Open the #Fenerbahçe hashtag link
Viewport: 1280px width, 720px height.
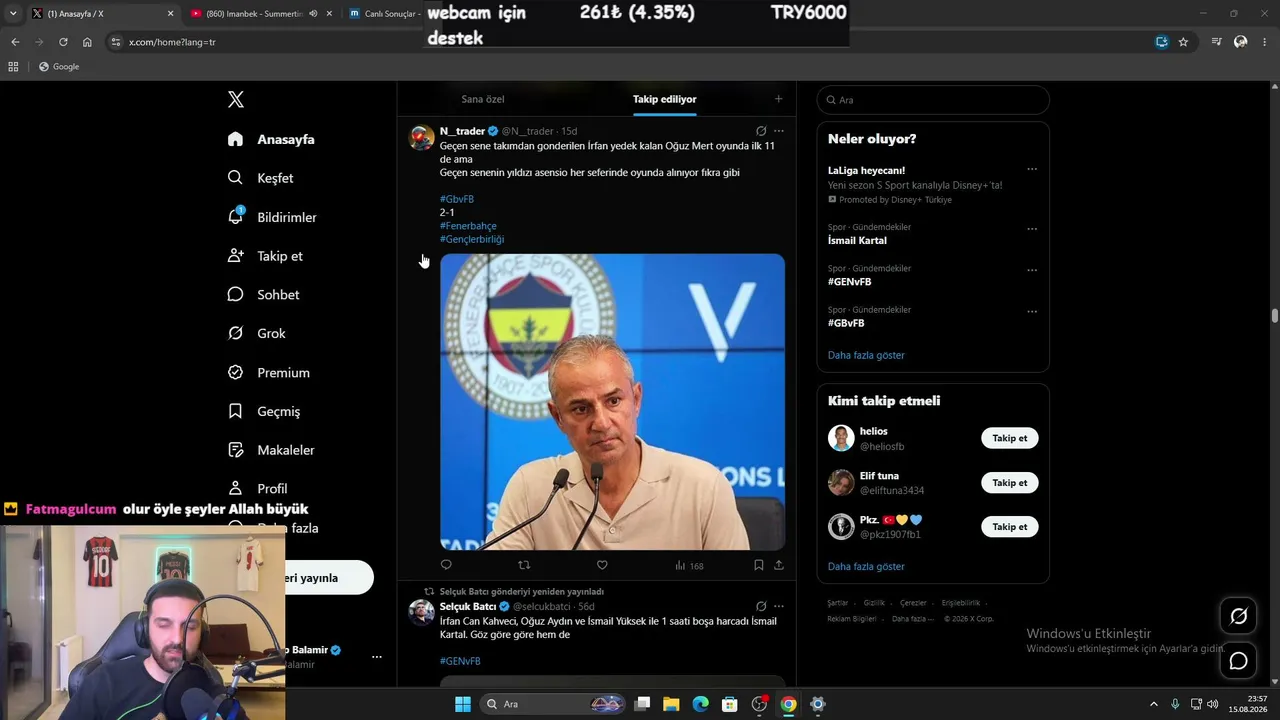point(468,226)
